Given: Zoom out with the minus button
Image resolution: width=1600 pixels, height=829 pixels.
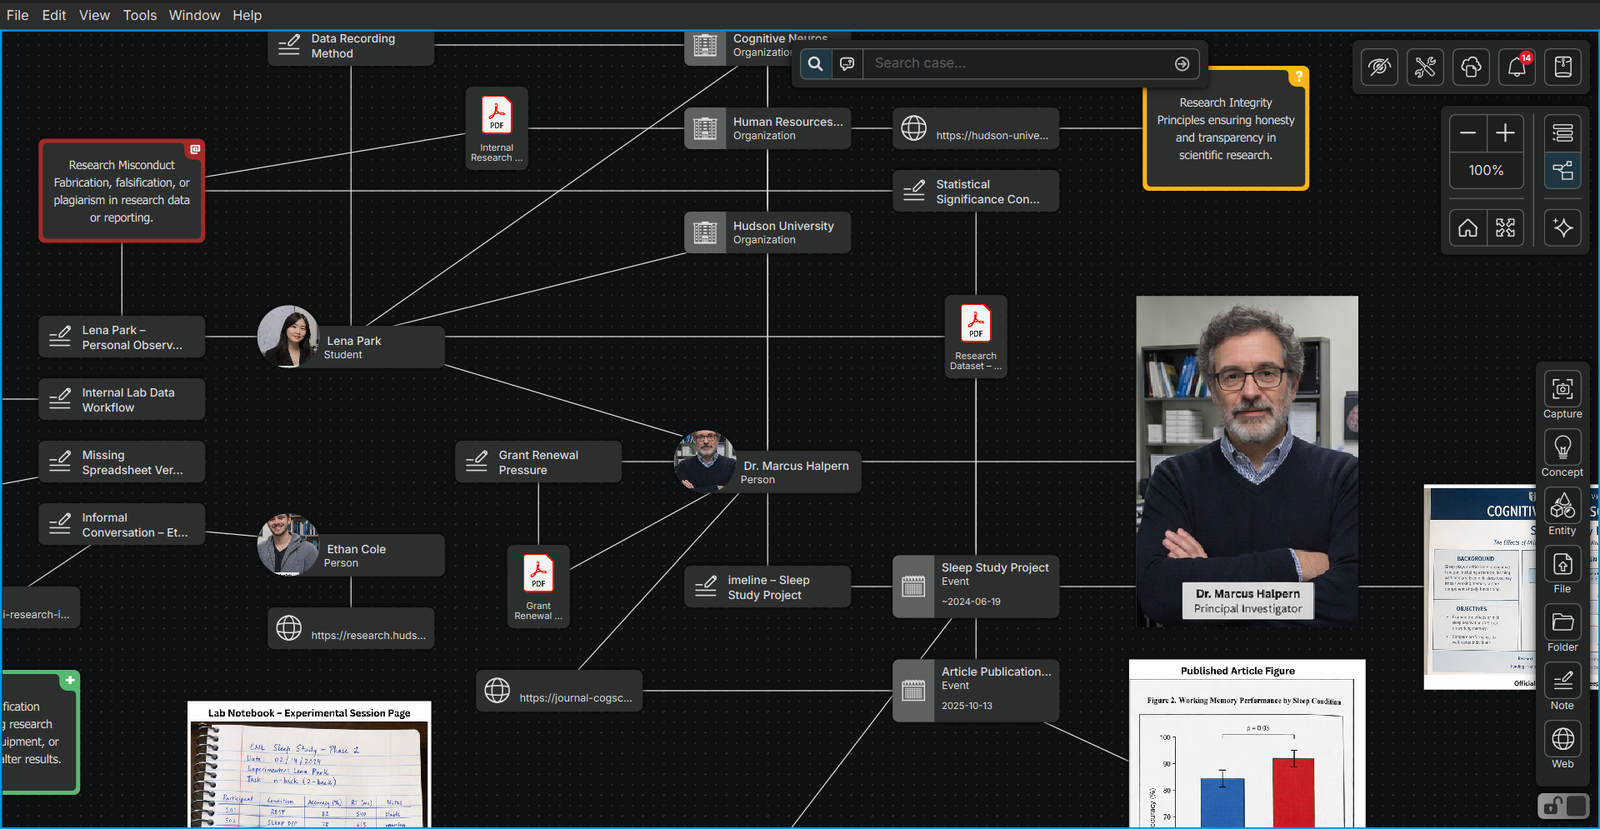Looking at the screenshot, I should click(x=1468, y=133).
